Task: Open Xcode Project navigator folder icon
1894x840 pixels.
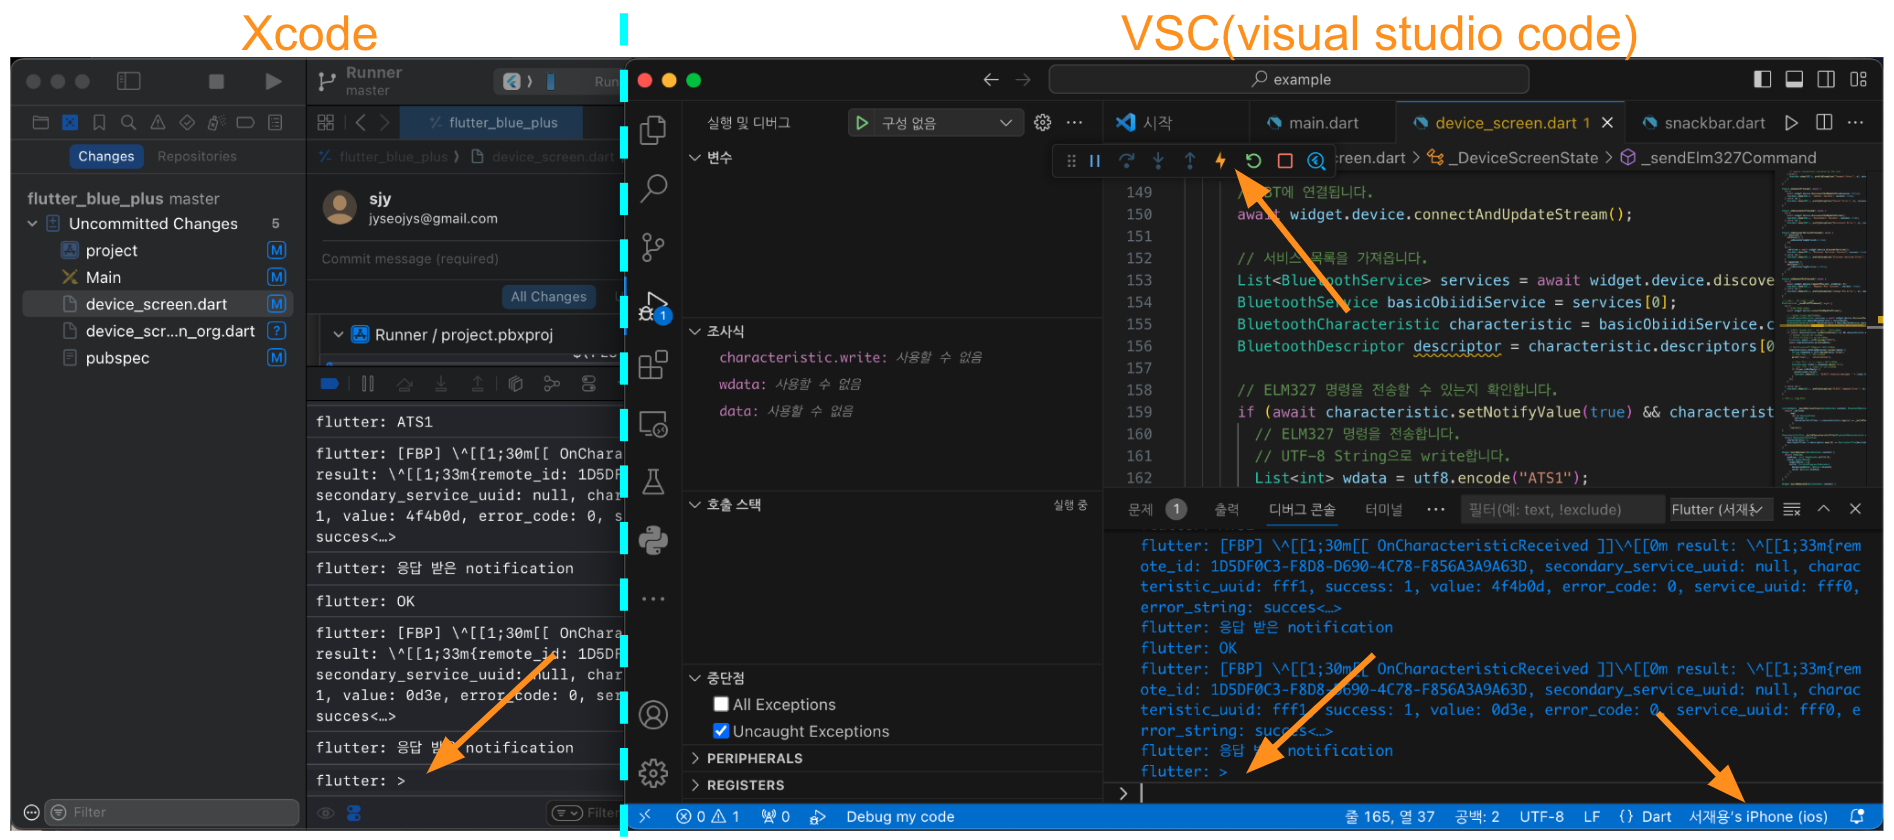Action: 41,122
